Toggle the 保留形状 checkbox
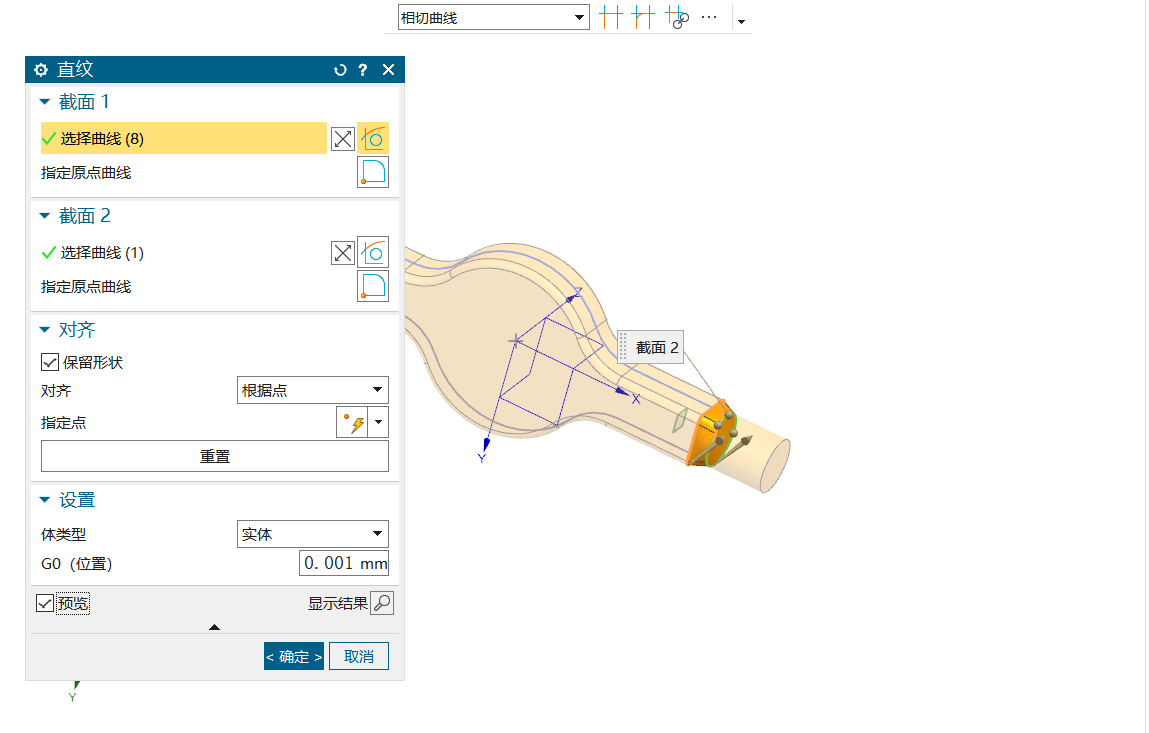The height and width of the screenshot is (733, 1149). pos(50,362)
